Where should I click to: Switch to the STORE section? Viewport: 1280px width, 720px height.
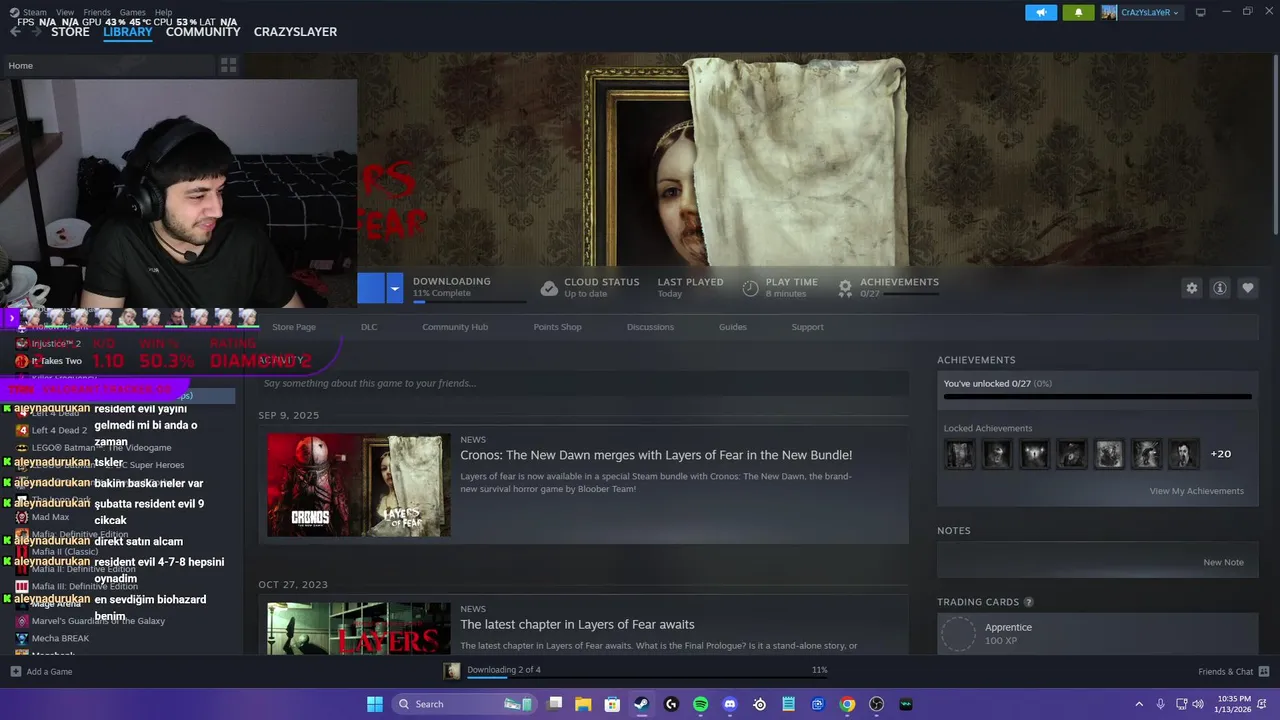click(70, 32)
